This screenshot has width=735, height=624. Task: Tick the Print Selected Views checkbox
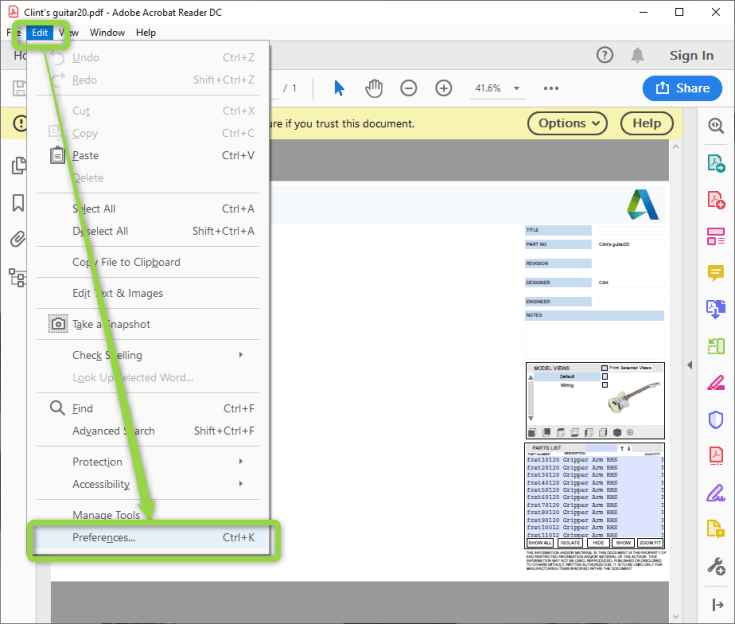pos(604,368)
